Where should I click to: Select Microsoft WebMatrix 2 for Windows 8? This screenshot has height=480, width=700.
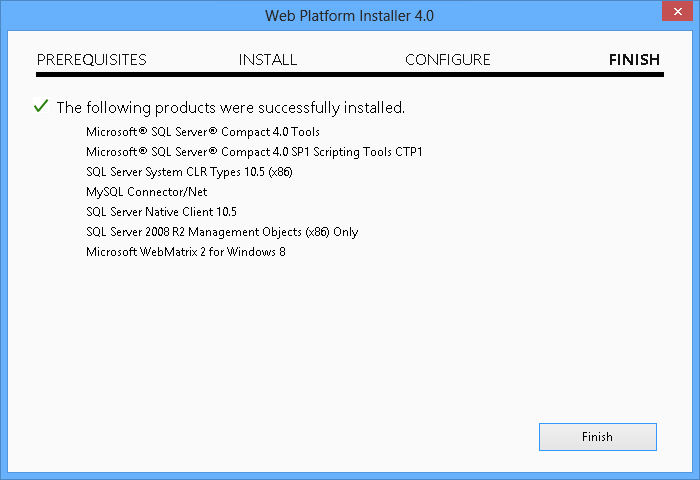pyautogui.click(x=186, y=251)
